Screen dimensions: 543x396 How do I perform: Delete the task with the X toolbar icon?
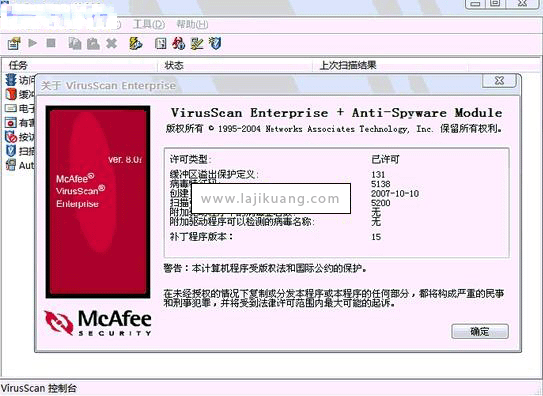pyautogui.click(x=112, y=44)
